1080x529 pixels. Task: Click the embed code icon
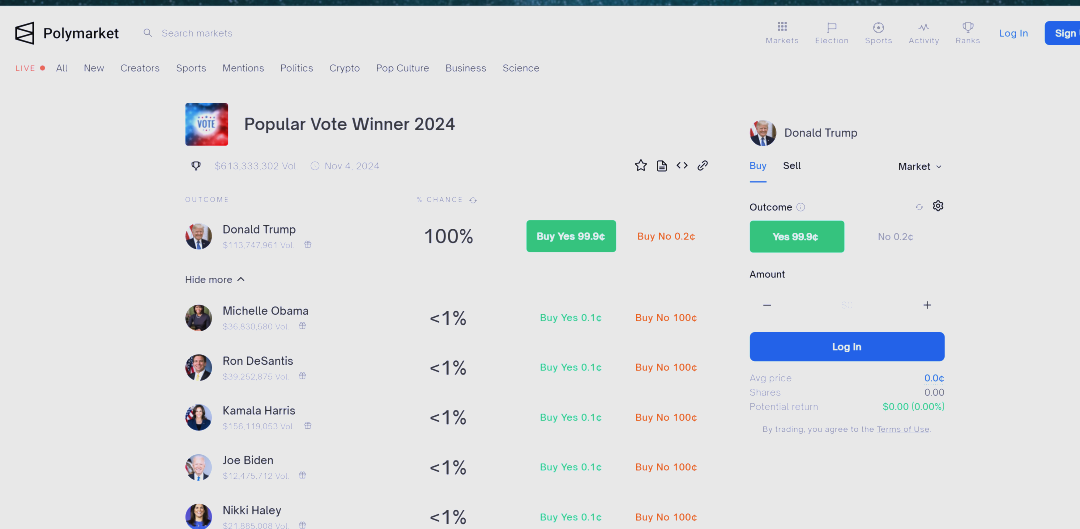pyautogui.click(x=682, y=165)
